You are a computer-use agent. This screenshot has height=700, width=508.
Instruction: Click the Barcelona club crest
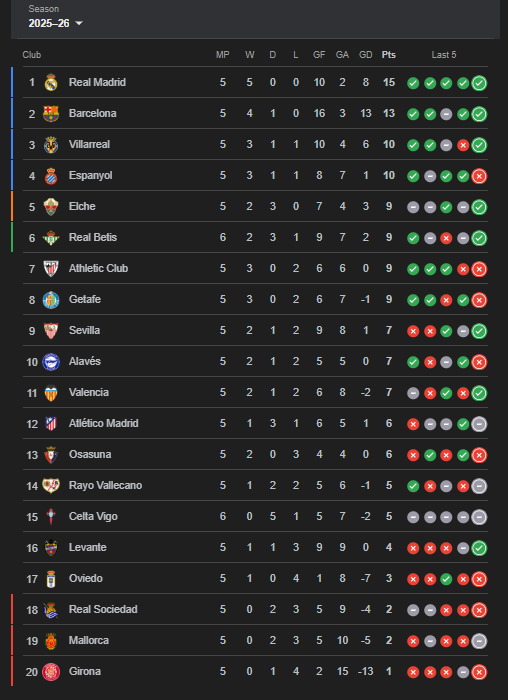click(51, 113)
